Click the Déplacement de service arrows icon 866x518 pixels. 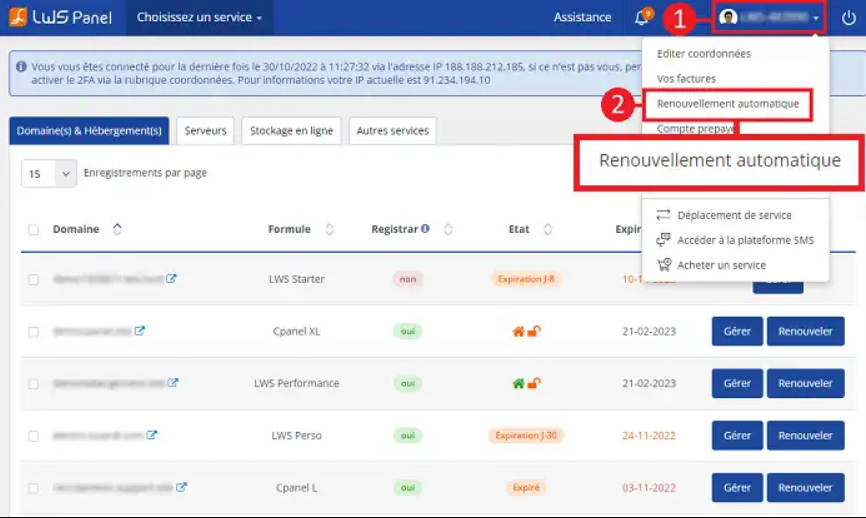pyautogui.click(x=663, y=215)
